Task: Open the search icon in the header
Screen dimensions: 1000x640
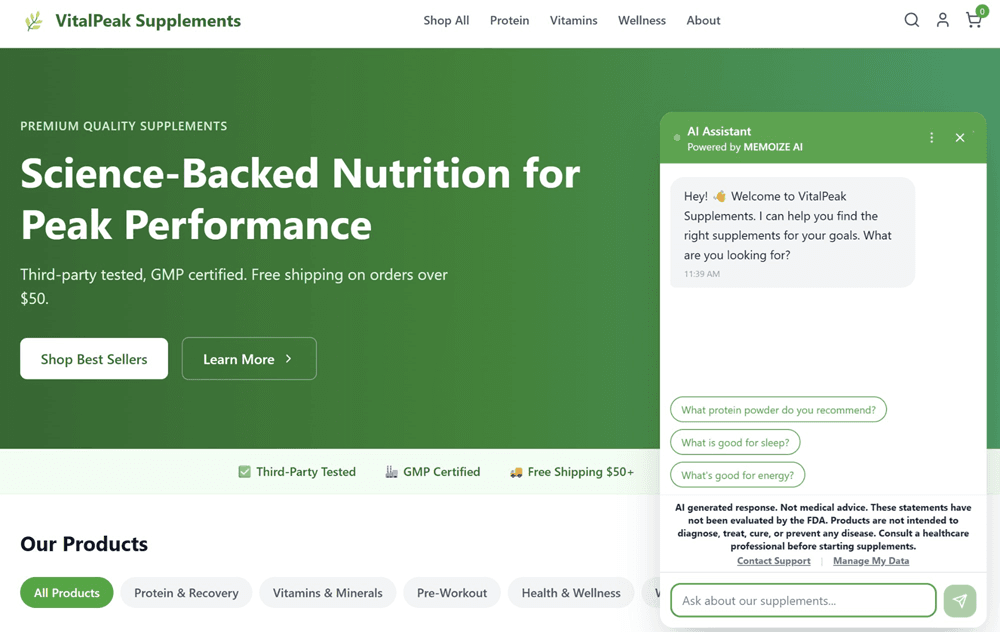Action: click(x=911, y=19)
